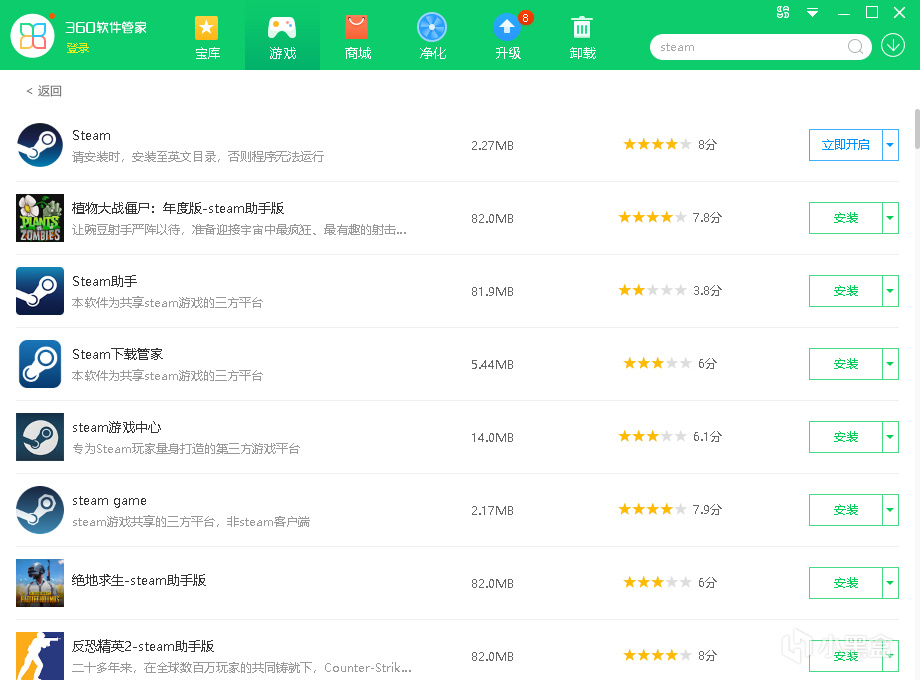
Task: Expand install options for steam游戏中心
Action: 890,437
